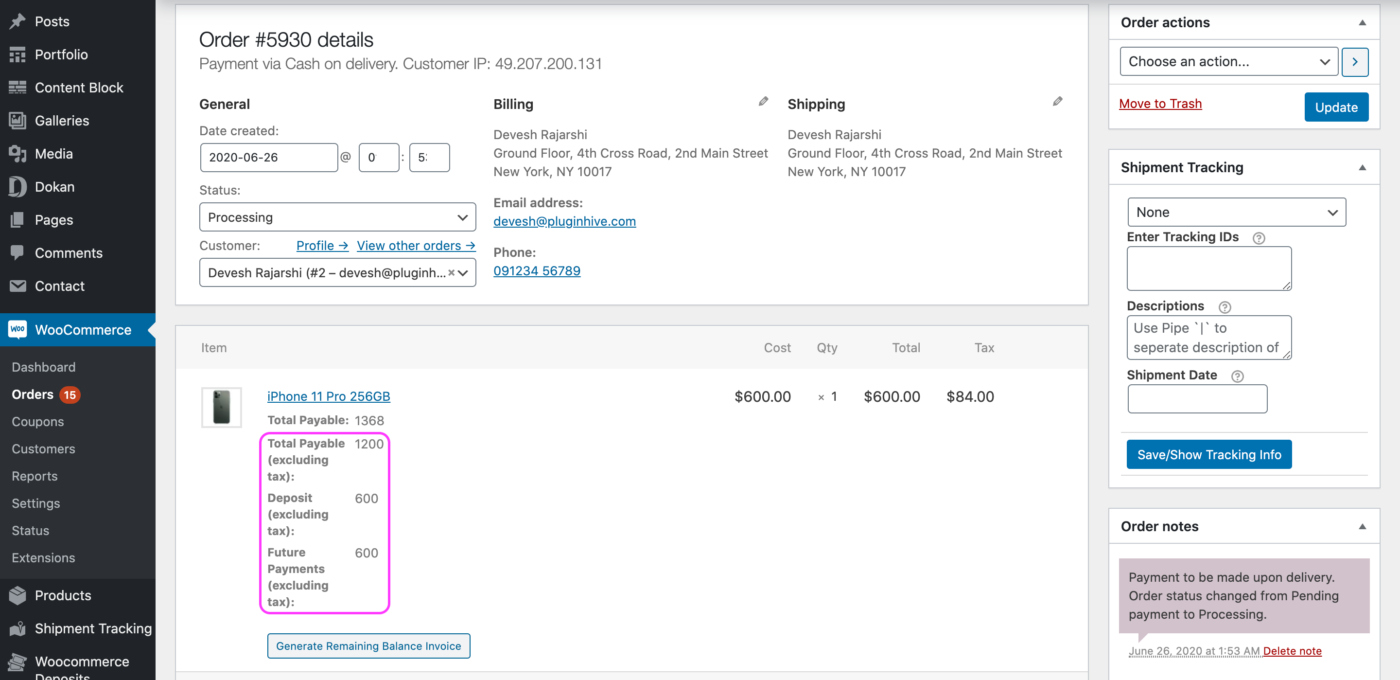Open WooCommerce Dashboard submenu item
Screen dimensions: 1400x680
click(x=44, y=367)
